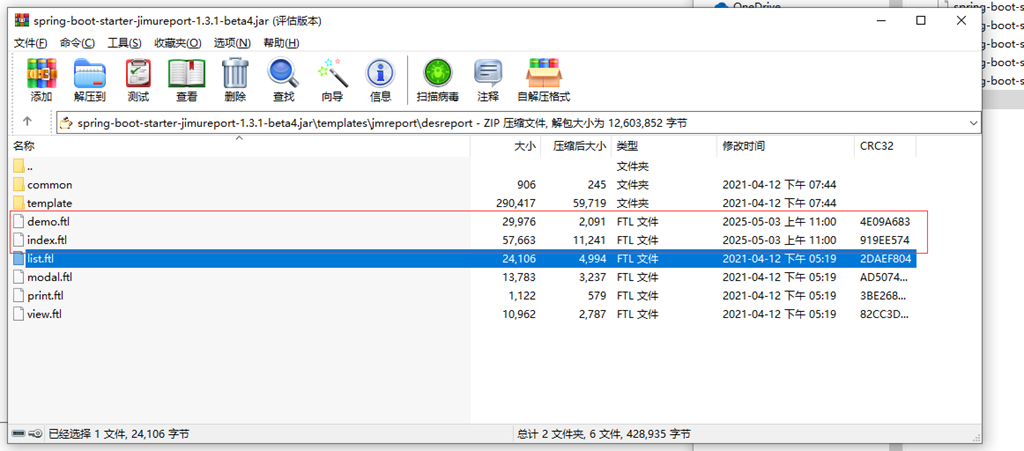Open the 选项(N) menu
This screenshot has width=1024, height=451.
pos(232,43)
